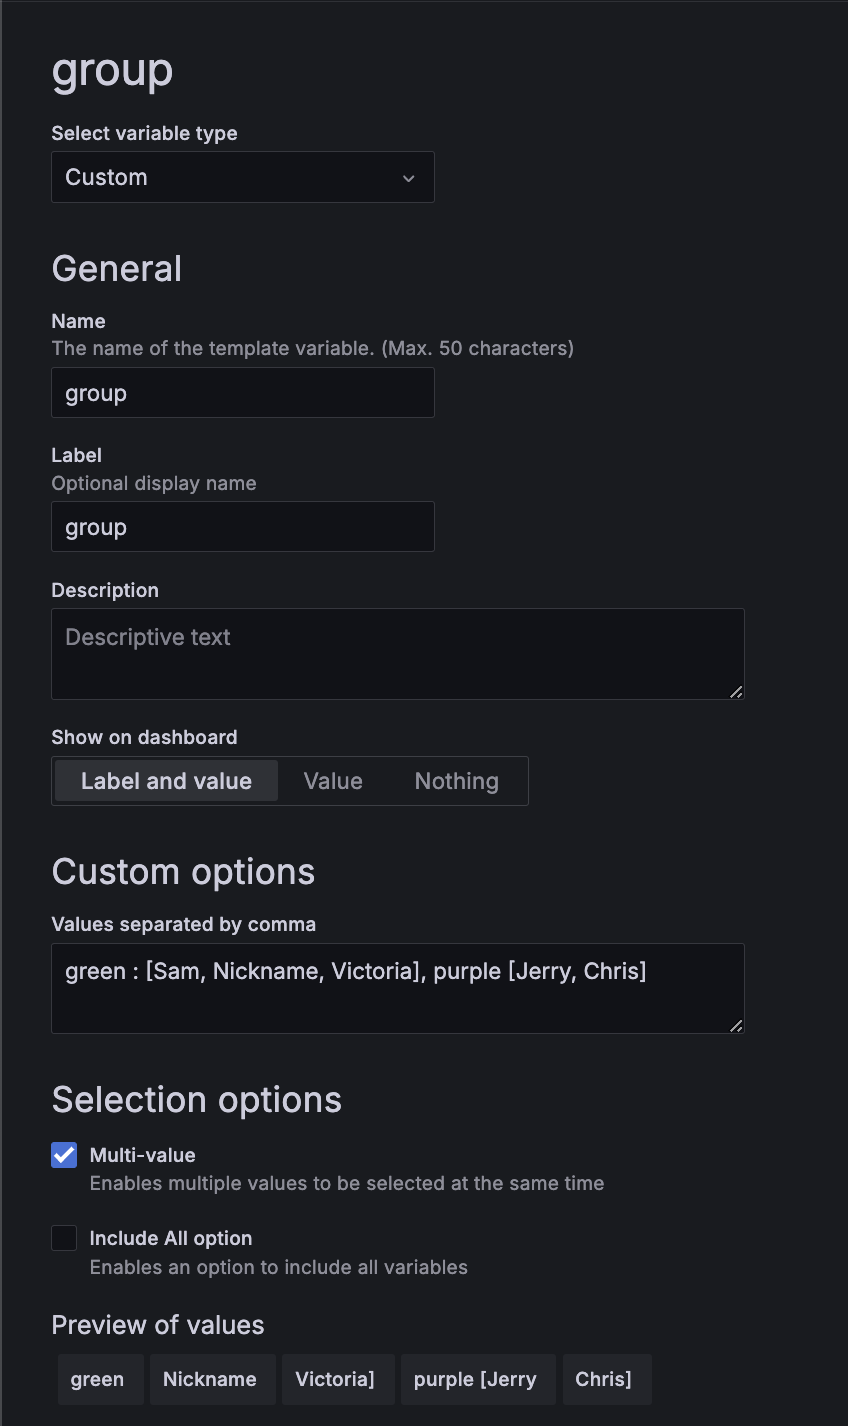Click the custom values textarea resize handle

(737, 1025)
